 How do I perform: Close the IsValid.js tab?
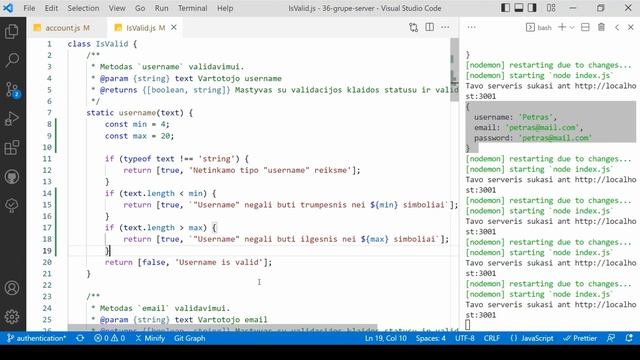point(174,27)
